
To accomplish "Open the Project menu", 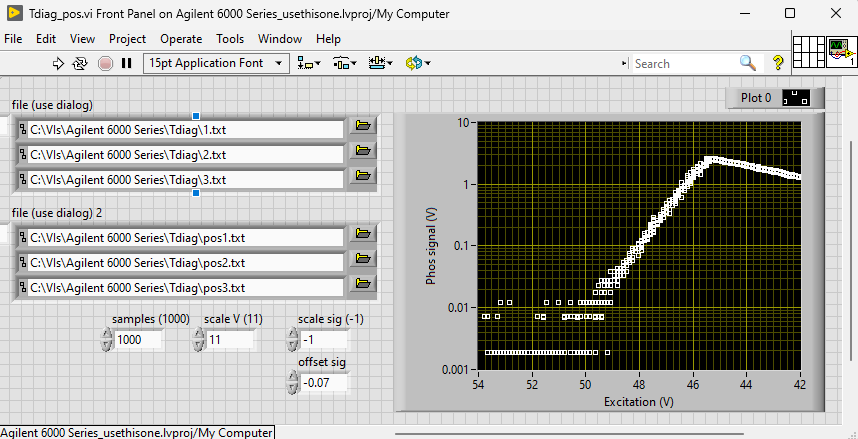I will (x=127, y=38).
